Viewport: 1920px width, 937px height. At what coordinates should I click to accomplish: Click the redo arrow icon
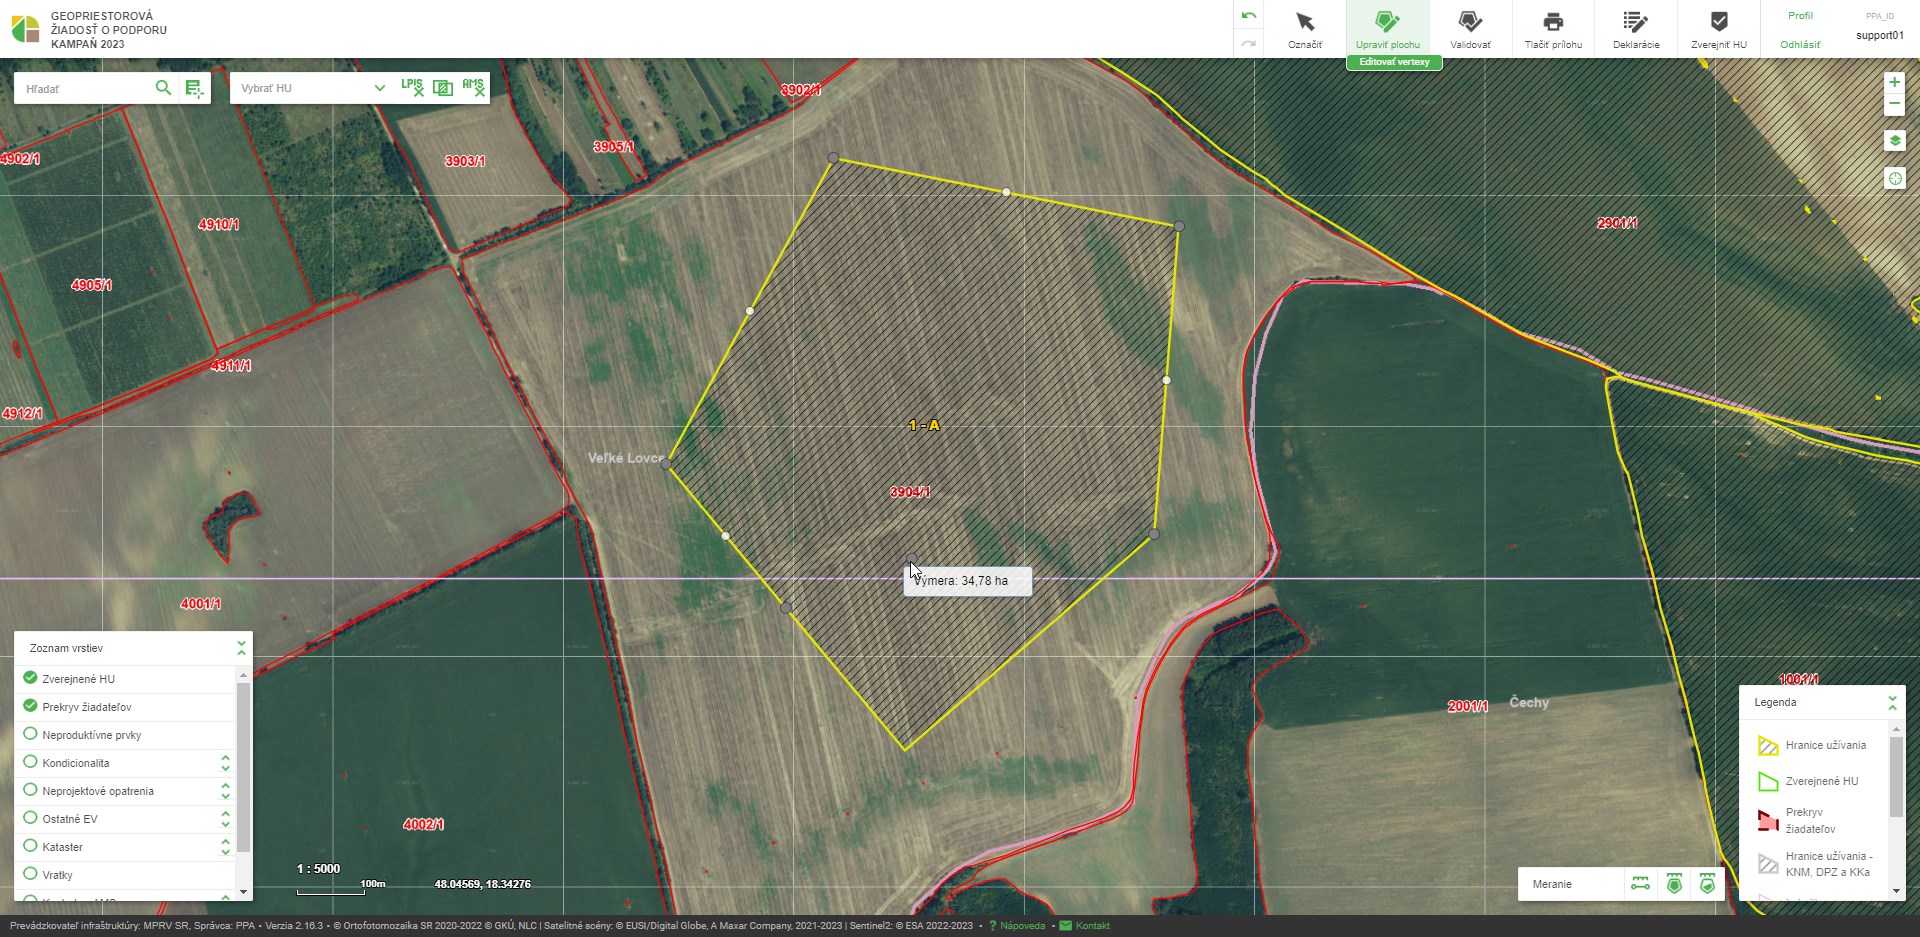pyautogui.click(x=1248, y=43)
